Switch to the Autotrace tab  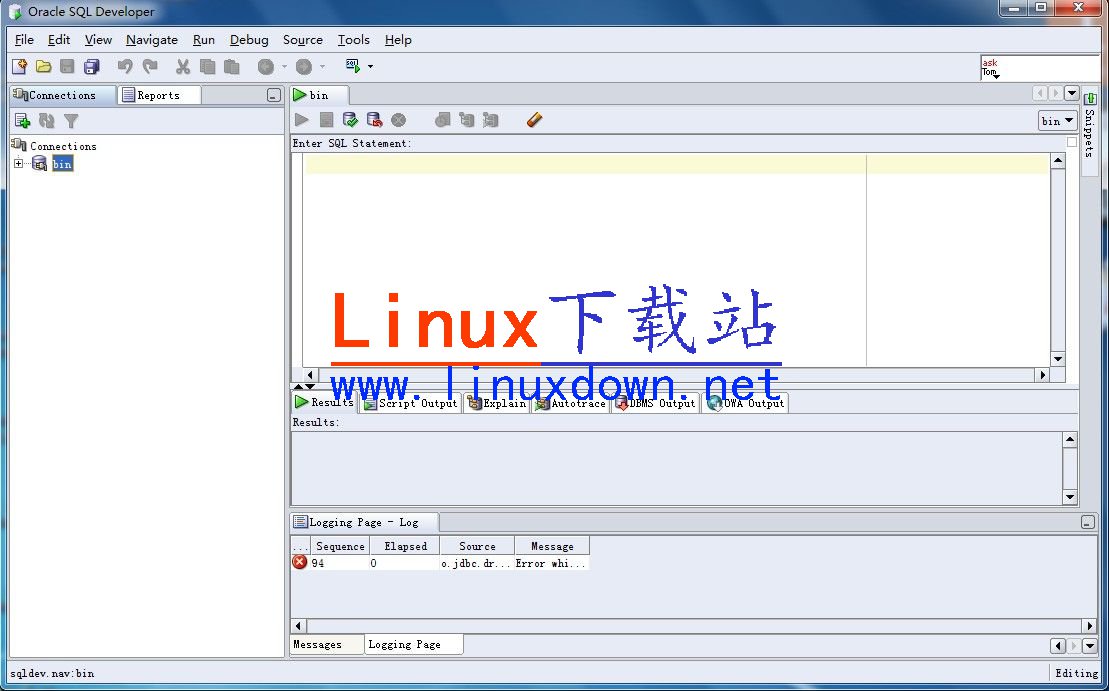(571, 403)
